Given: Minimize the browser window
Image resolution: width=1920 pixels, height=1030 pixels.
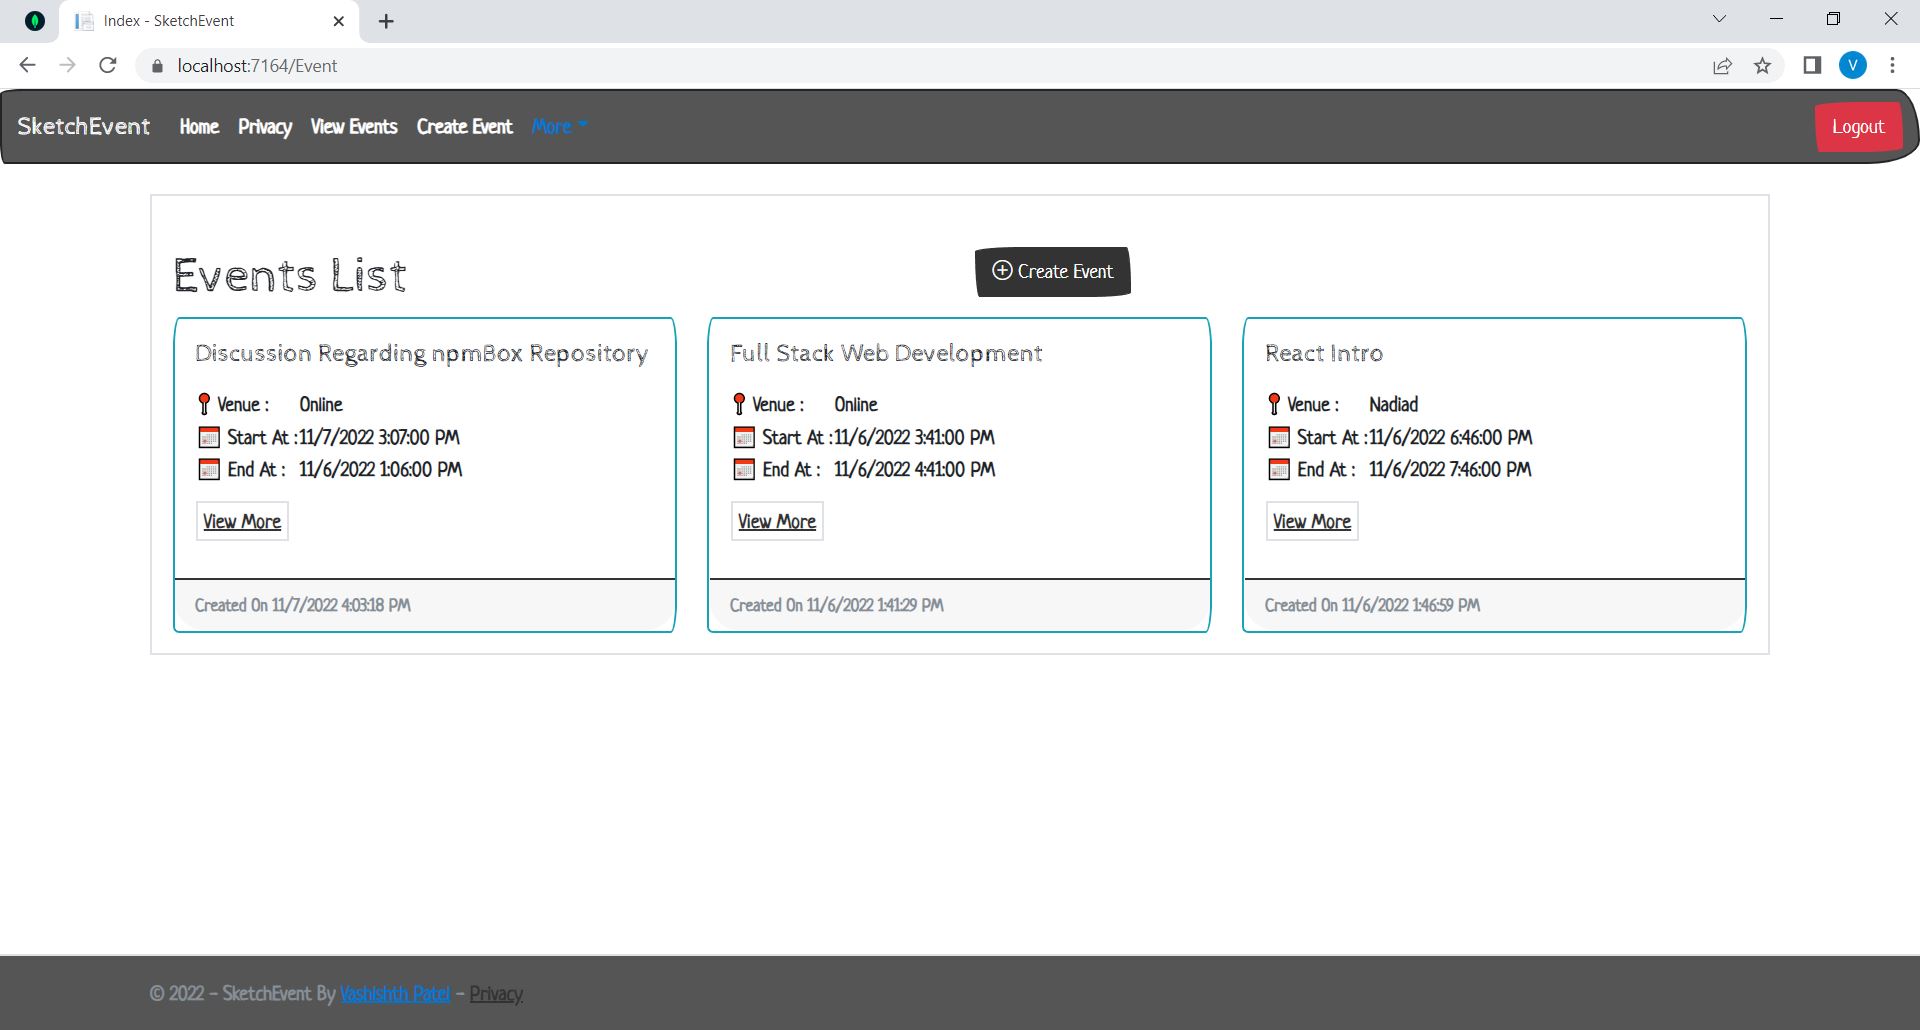Looking at the screenshot, I should pyautogui.click(x=1777, y=19).
